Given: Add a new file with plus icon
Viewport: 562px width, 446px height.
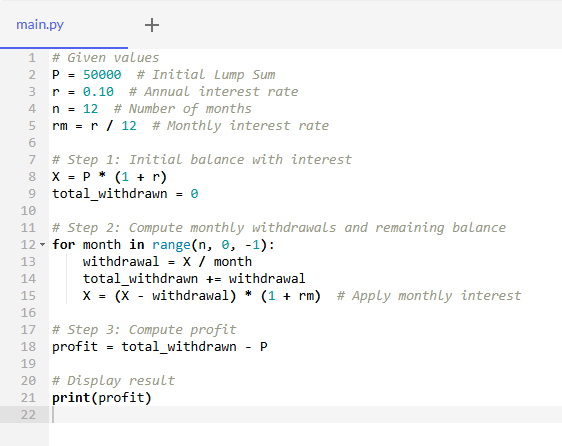Looking at the screenshot, I should 152,25.
